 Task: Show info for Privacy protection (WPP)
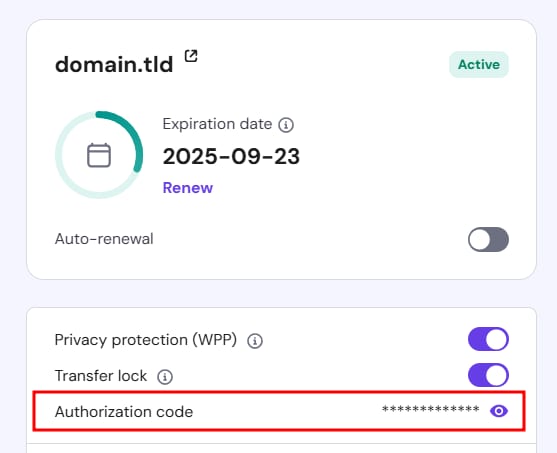point(255,341)
